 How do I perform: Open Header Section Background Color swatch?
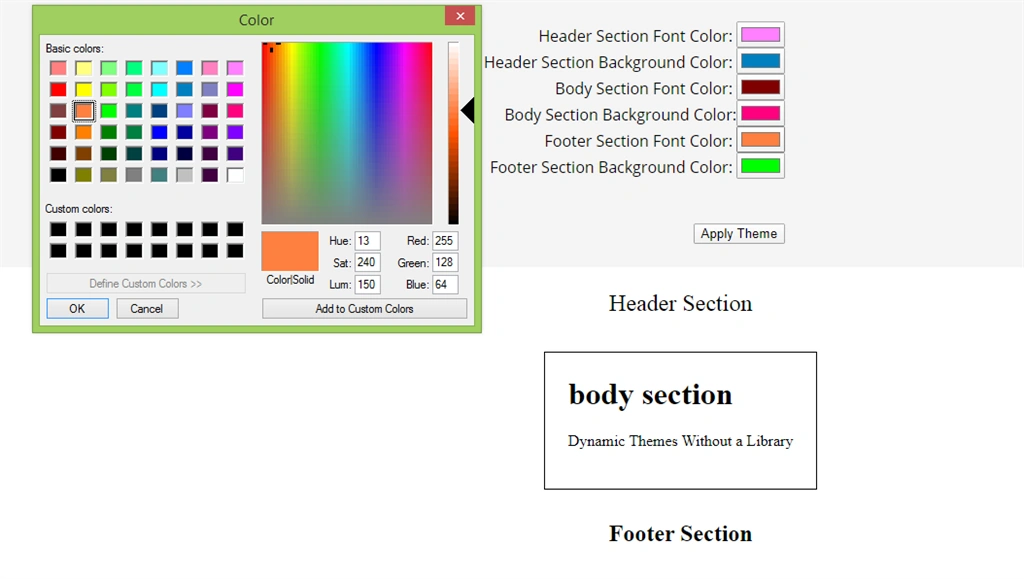click(760, 61)
